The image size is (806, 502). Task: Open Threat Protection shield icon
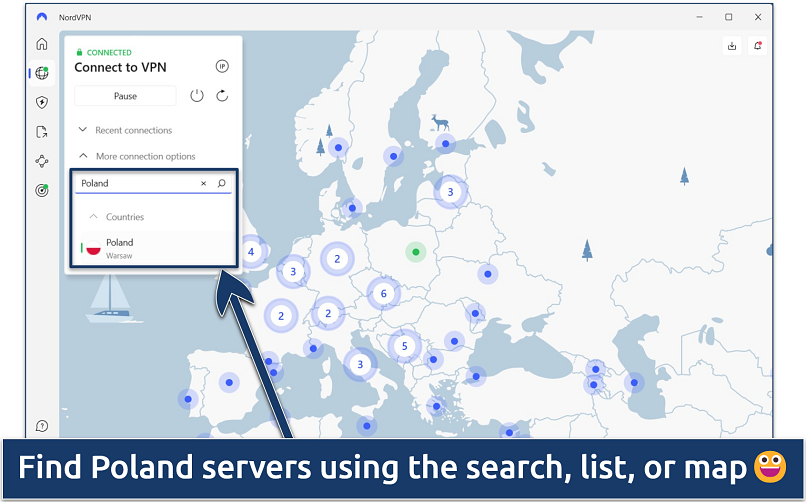41,102
